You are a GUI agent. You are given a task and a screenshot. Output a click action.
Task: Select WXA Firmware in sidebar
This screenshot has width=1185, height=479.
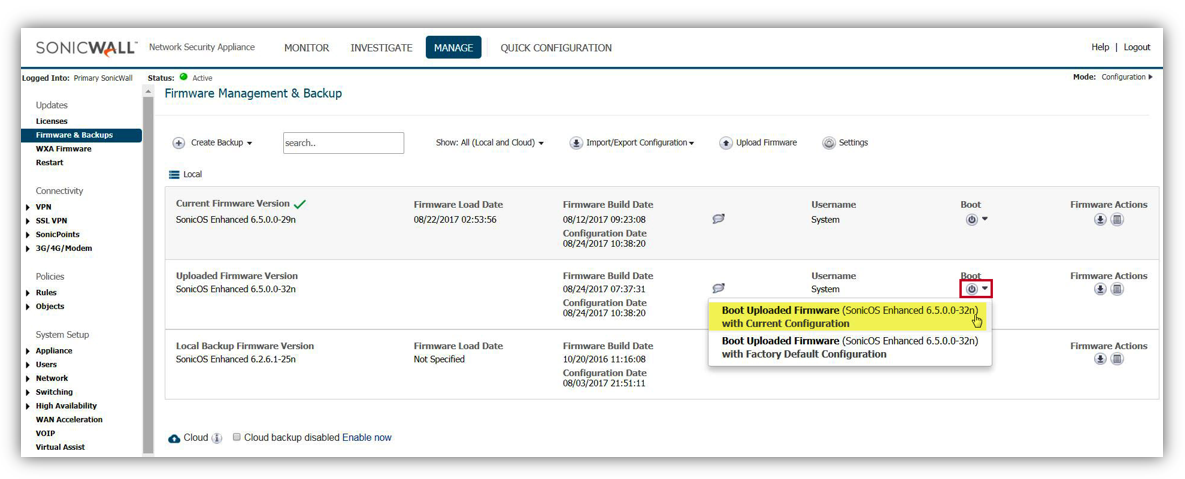tap(63, 149)
